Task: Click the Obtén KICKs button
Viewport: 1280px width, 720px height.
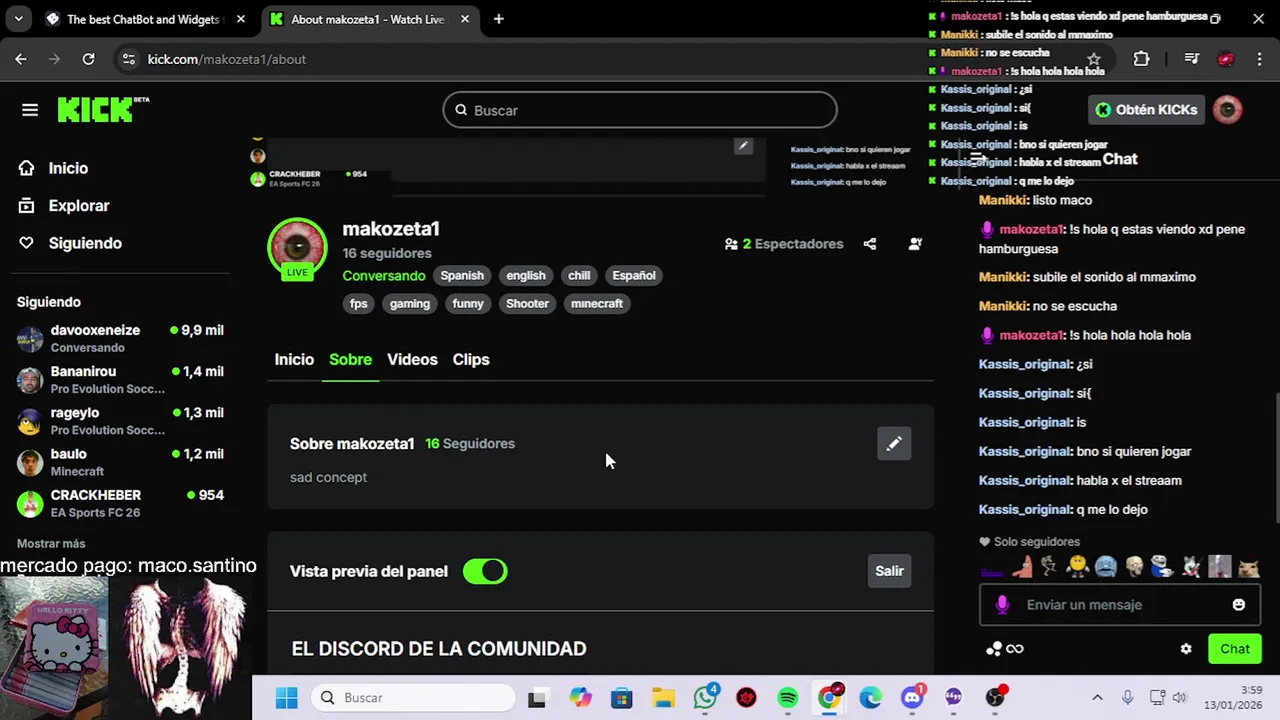Action: pyautogui.click(x=1146, y=110)
